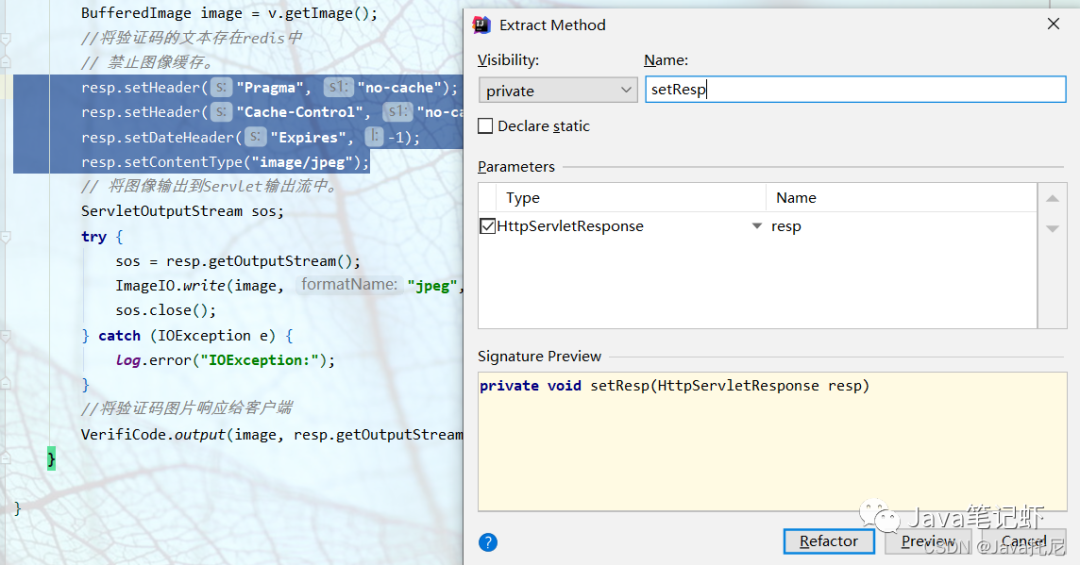Click the "Expires" string in setDateHeader
Viewport: 1080px width, 565px height.
pyautogui.click(x=308, y=138)
